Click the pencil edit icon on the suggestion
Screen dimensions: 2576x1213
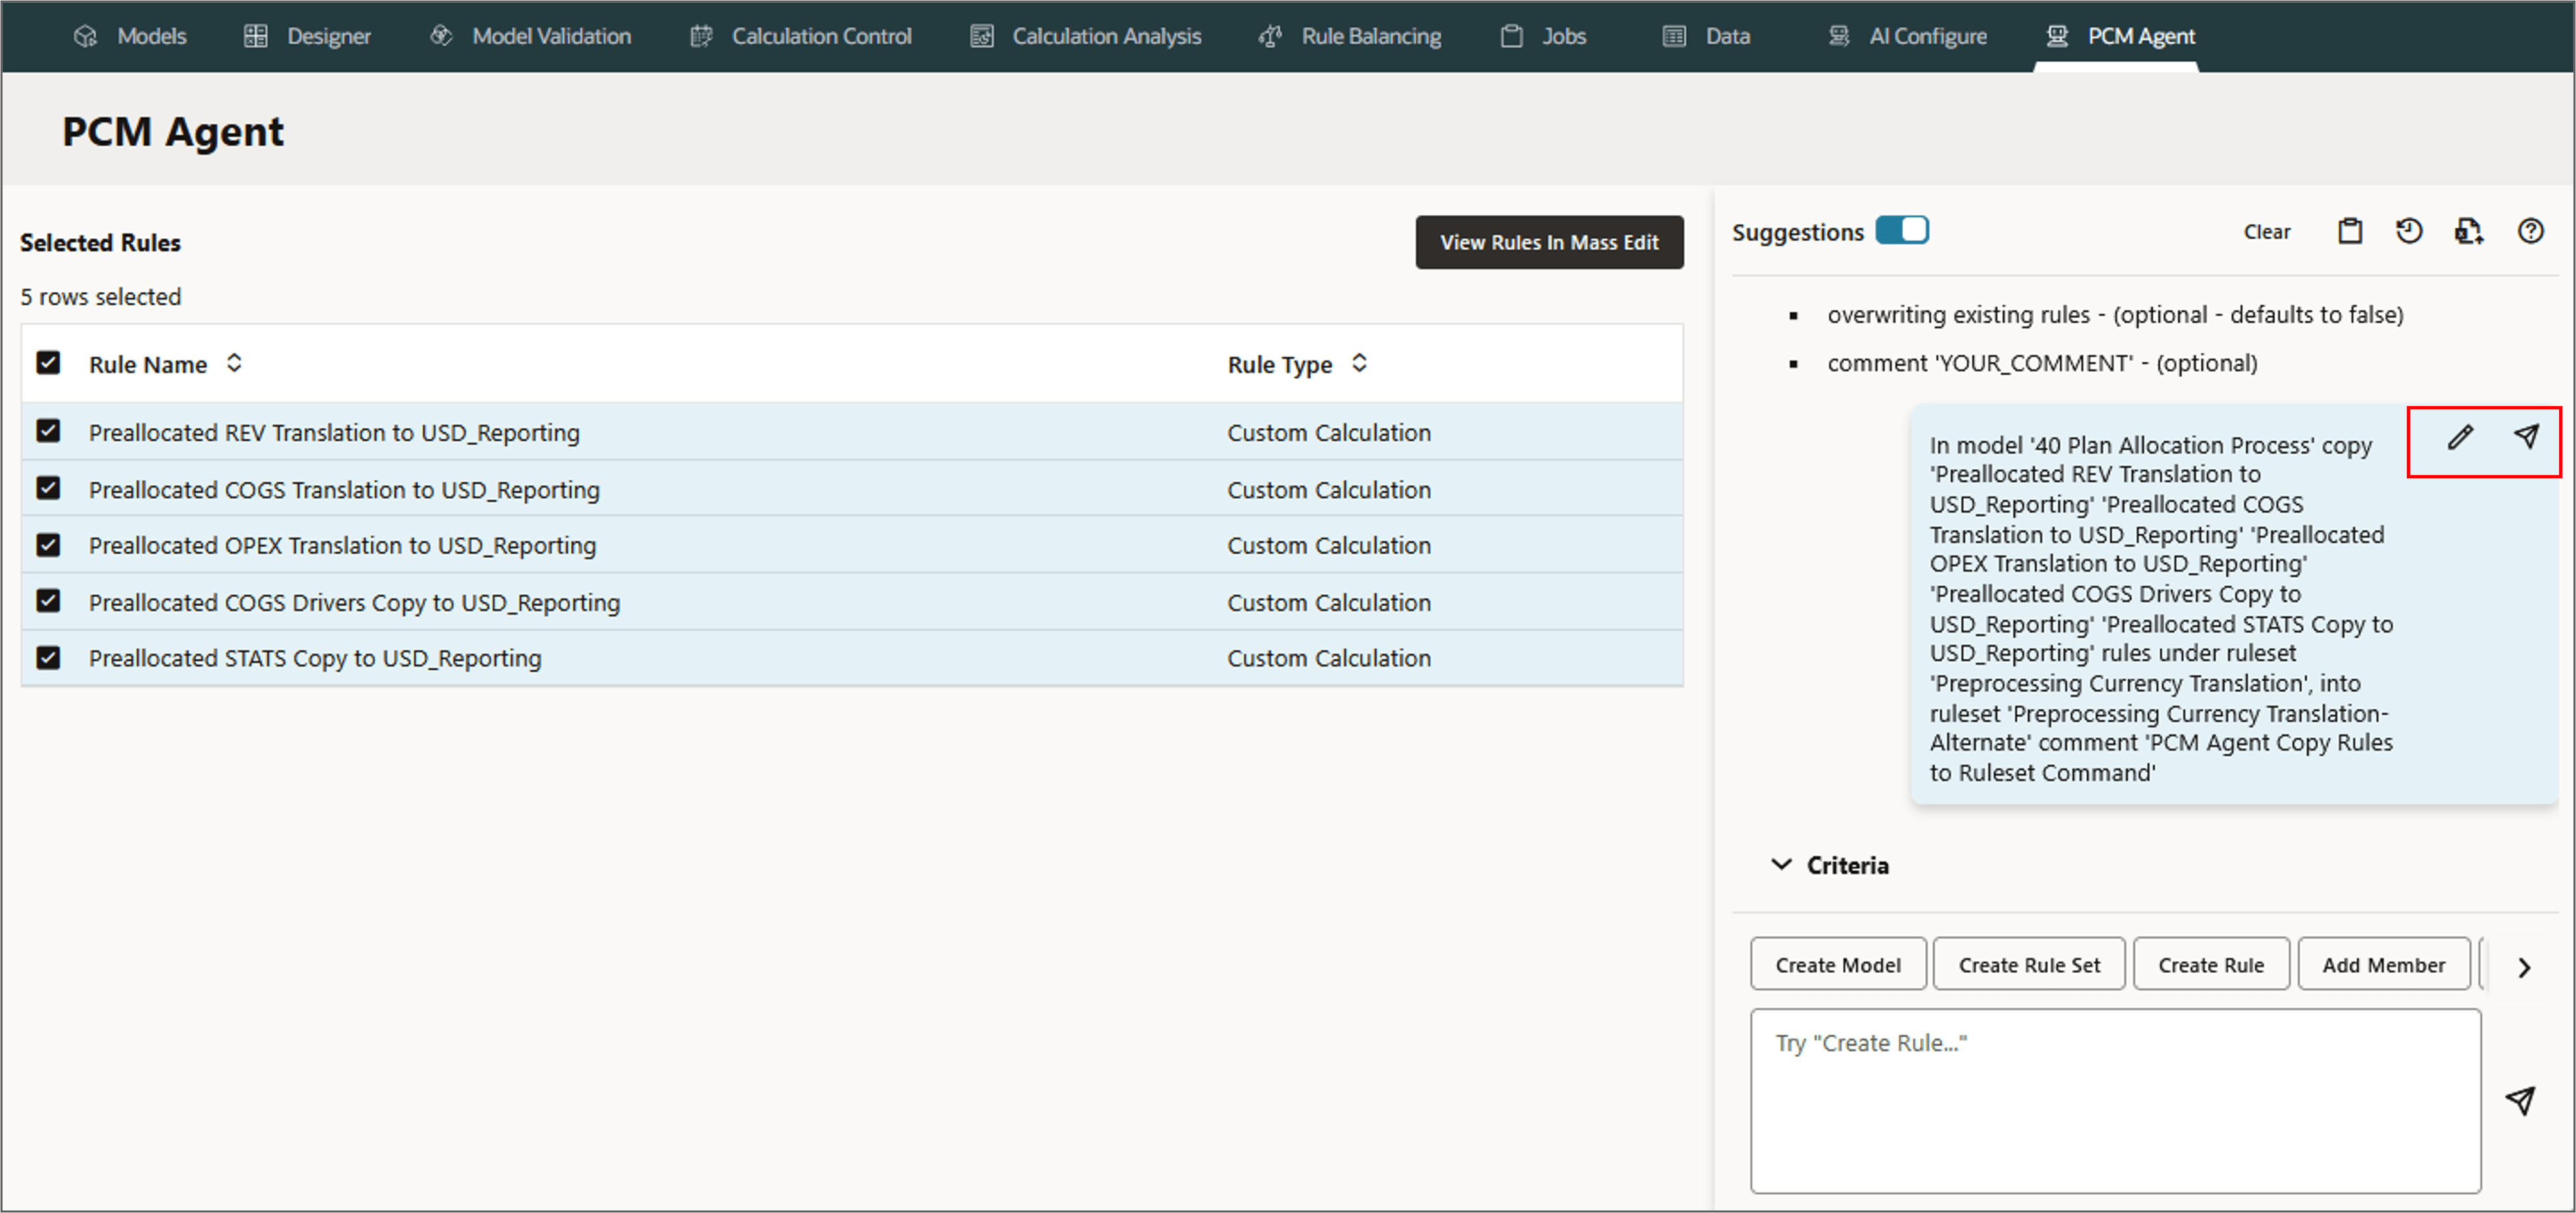(2460, 437)
